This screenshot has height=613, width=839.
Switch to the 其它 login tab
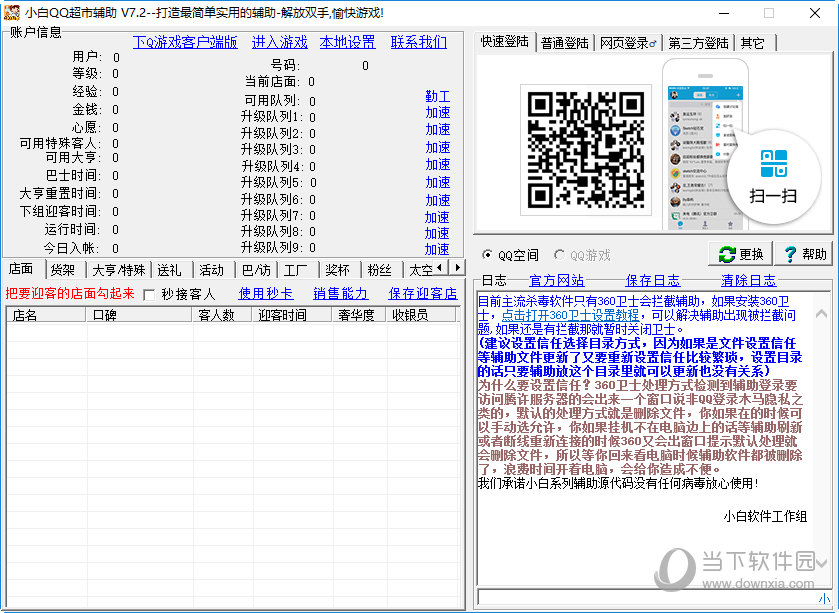click(x=754, y=43)
